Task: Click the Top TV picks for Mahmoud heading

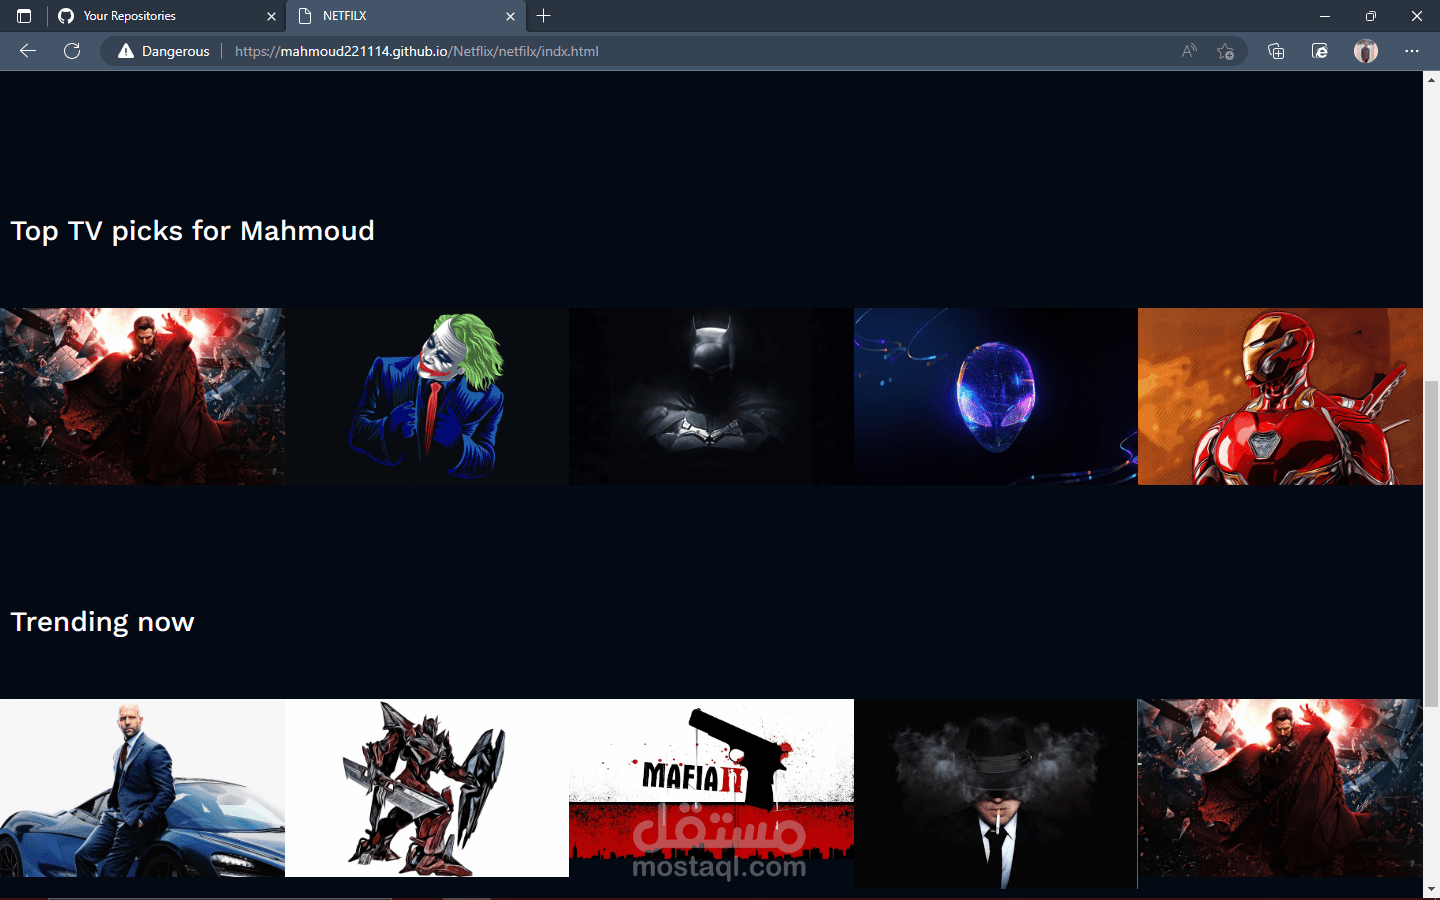Action: point(192,231)
